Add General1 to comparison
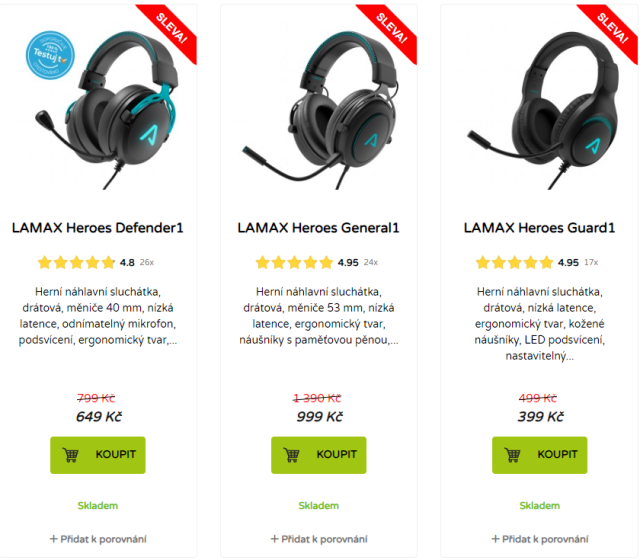 (319, 539)
